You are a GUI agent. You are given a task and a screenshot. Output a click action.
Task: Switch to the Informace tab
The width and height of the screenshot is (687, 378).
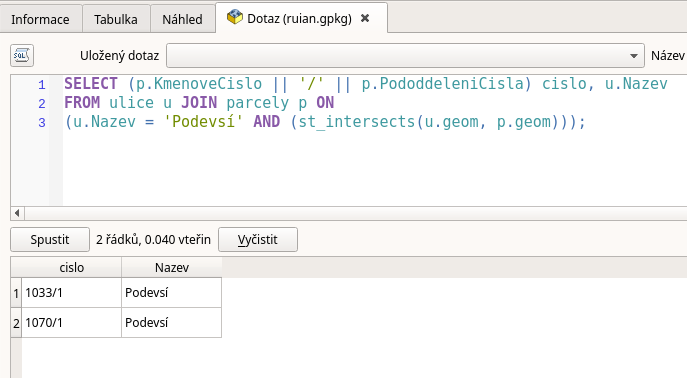coord(40,19)
